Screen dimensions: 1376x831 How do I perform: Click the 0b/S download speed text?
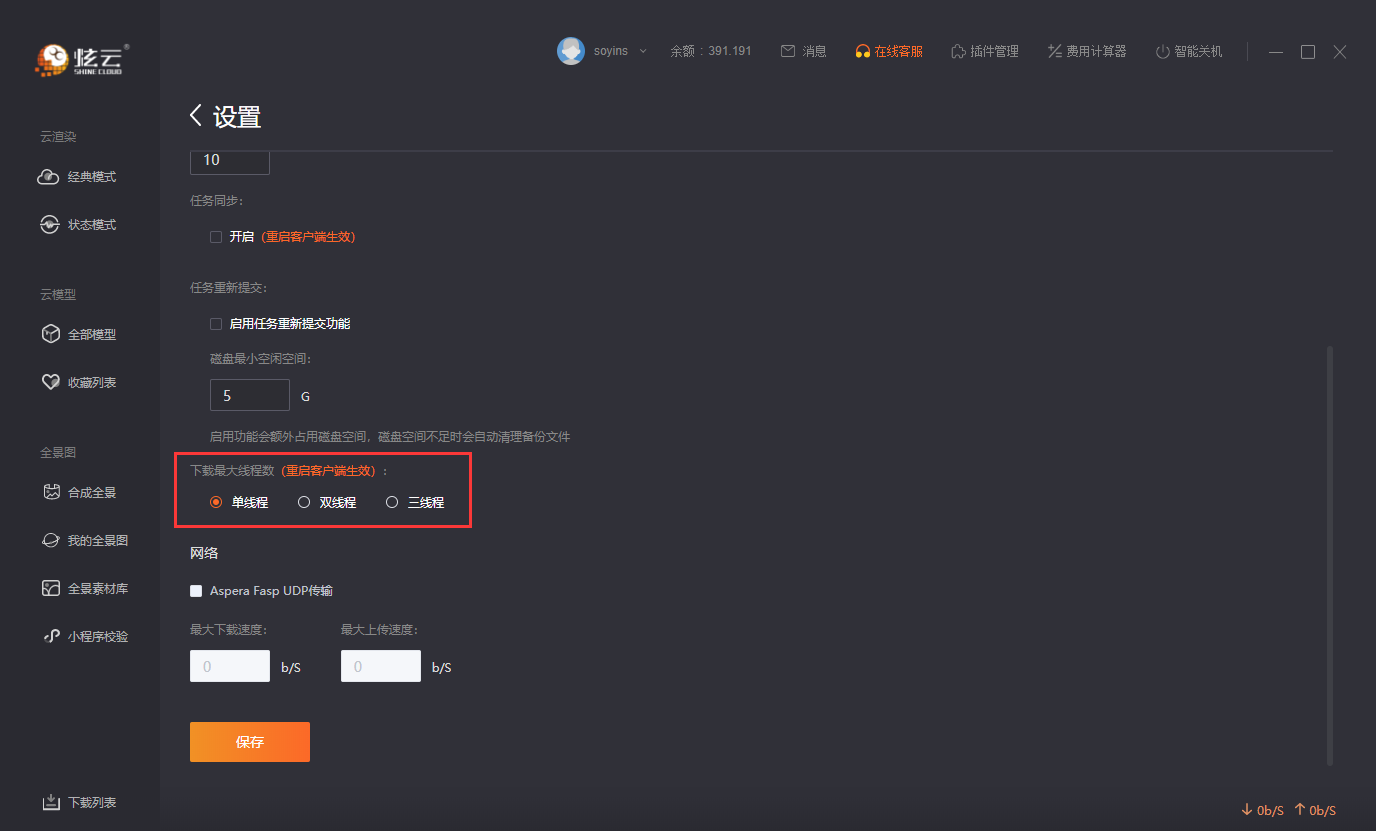pyautogui.click(x=1270, y=810)
